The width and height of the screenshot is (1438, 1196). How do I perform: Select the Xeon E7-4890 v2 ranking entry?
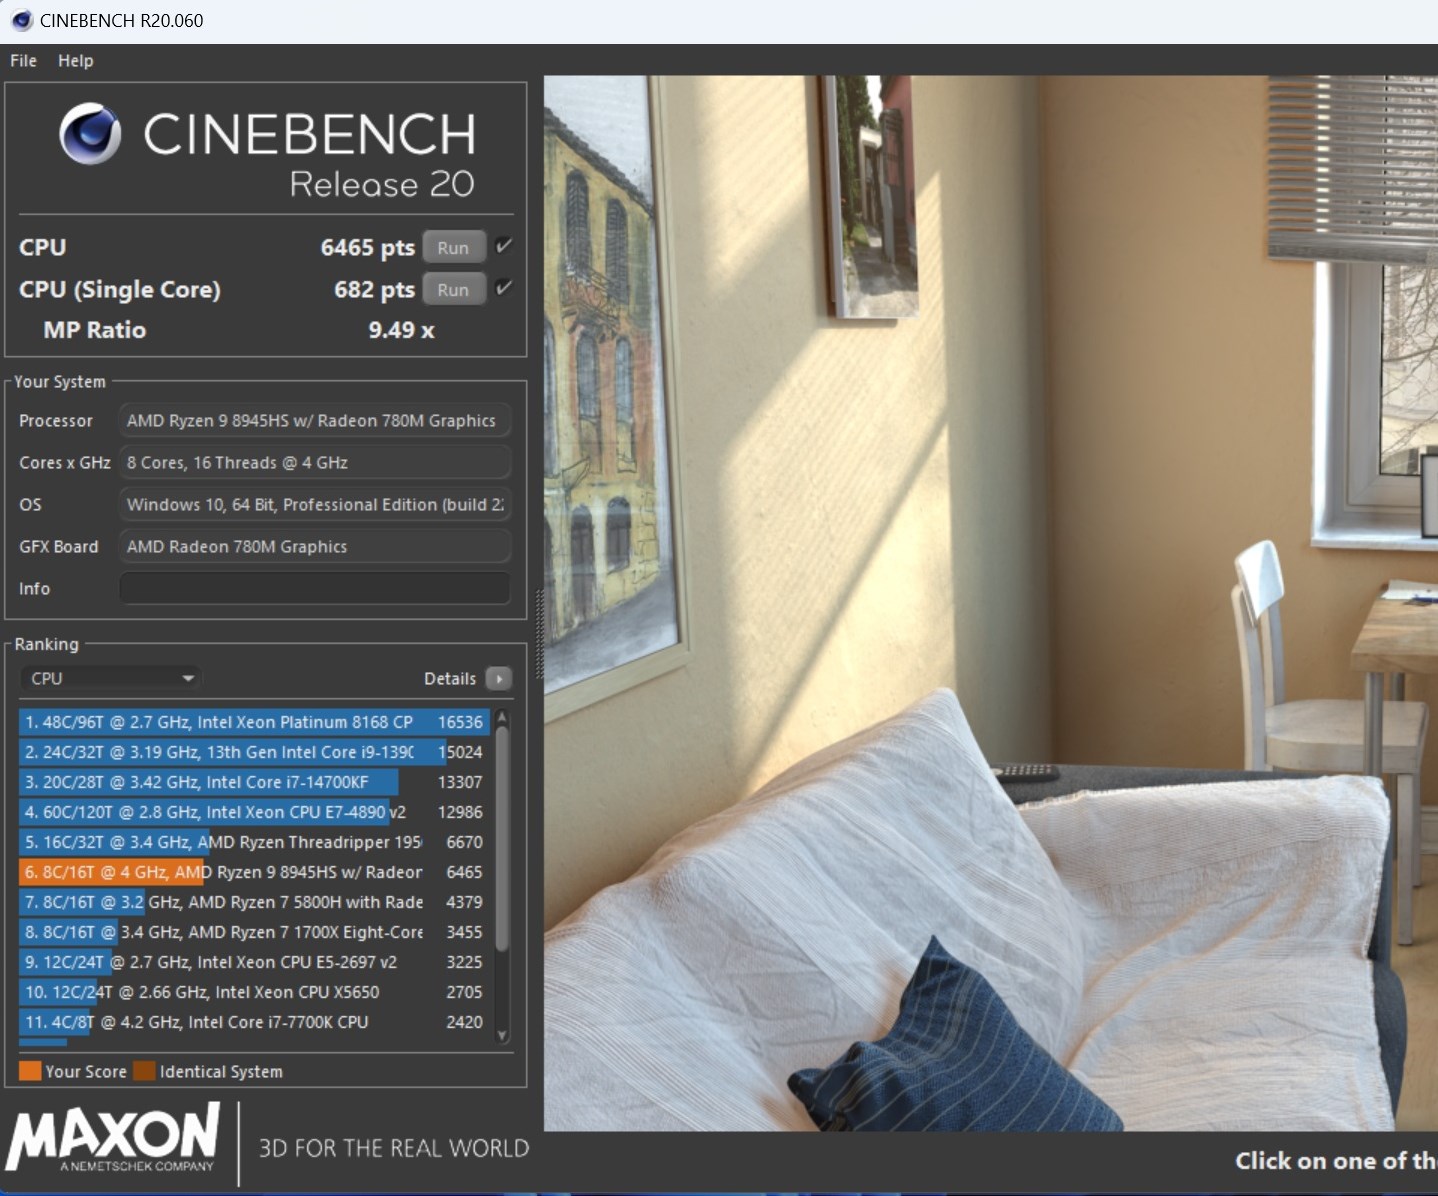254,812
